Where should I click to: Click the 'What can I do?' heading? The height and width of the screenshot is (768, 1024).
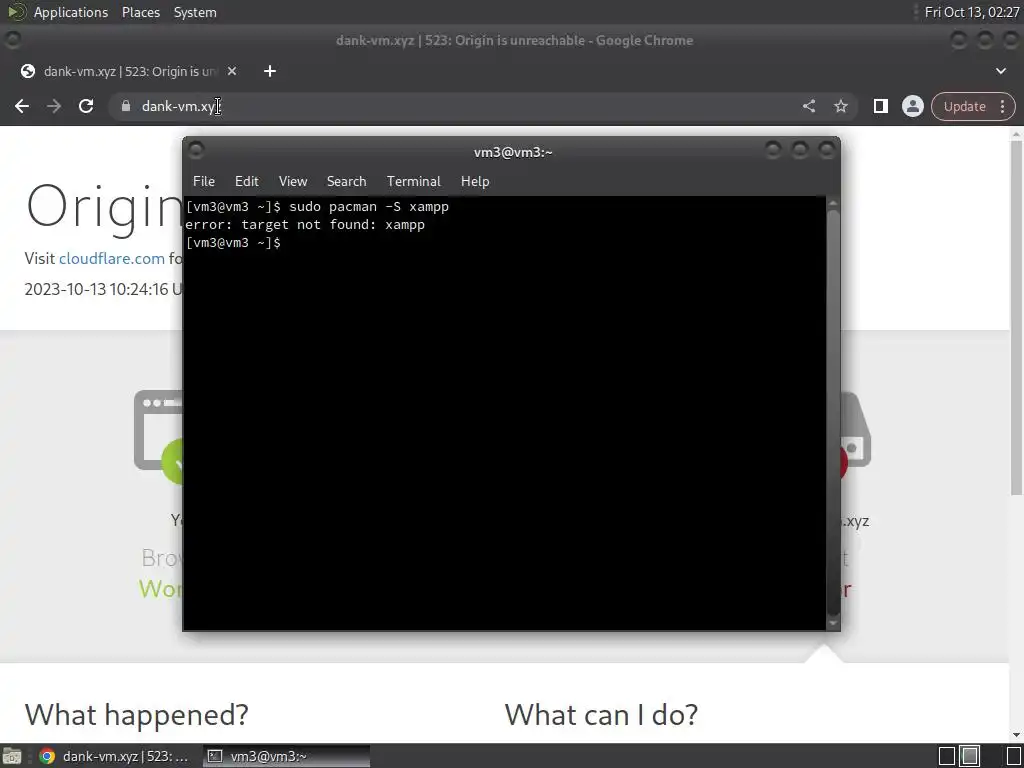(x=601, y=714)
